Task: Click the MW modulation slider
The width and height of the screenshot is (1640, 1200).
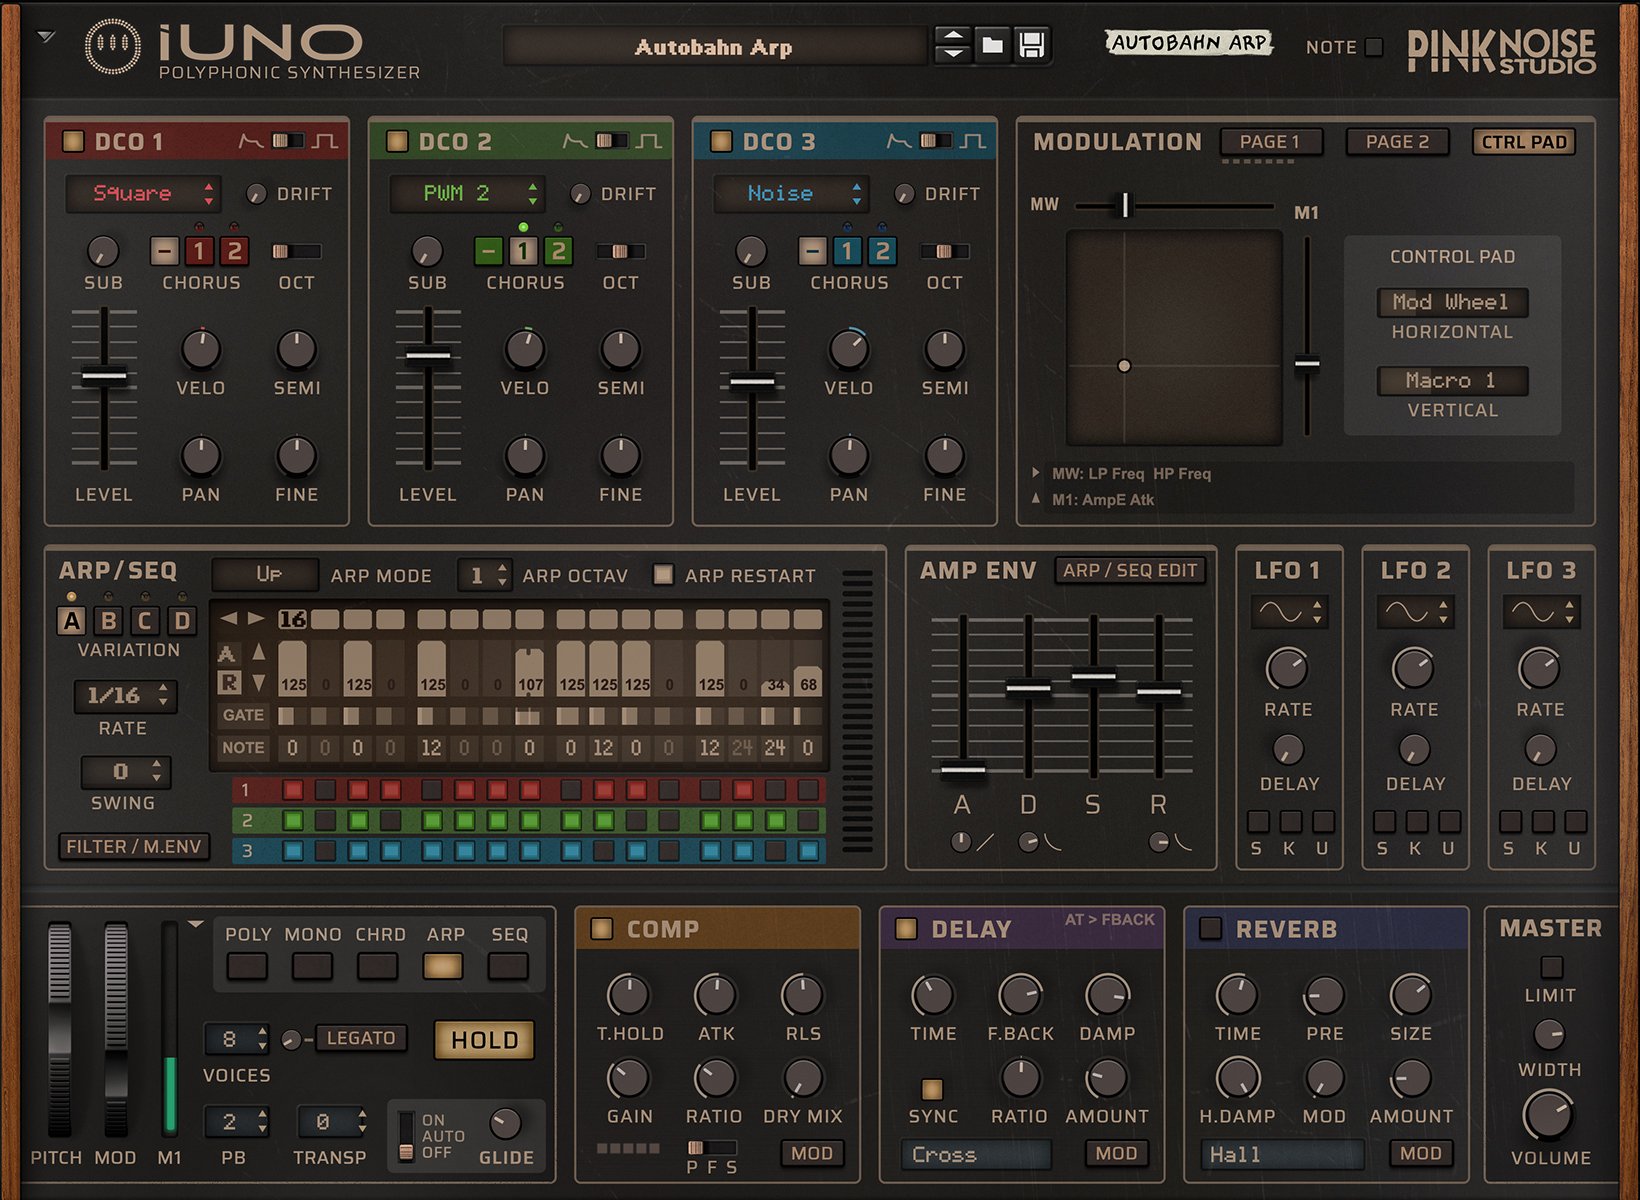Action: click(1125, 204)
